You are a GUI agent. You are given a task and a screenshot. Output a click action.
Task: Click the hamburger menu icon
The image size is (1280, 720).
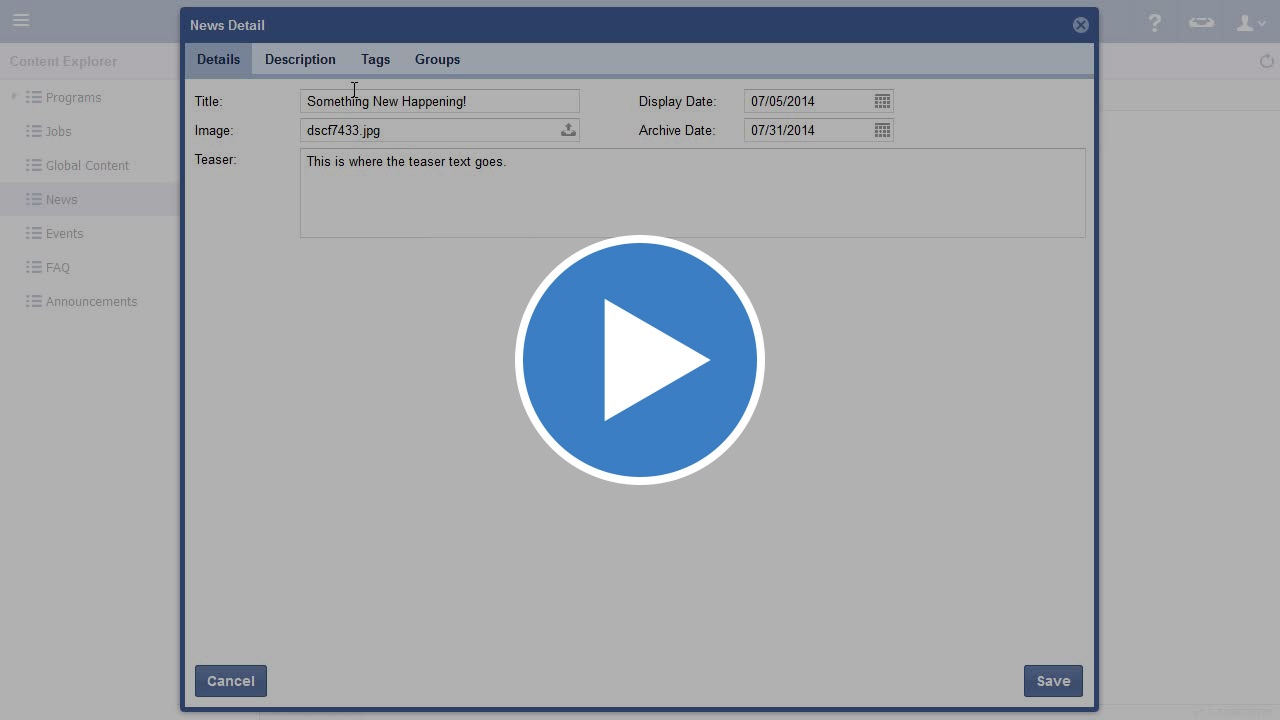click(21, 20)
